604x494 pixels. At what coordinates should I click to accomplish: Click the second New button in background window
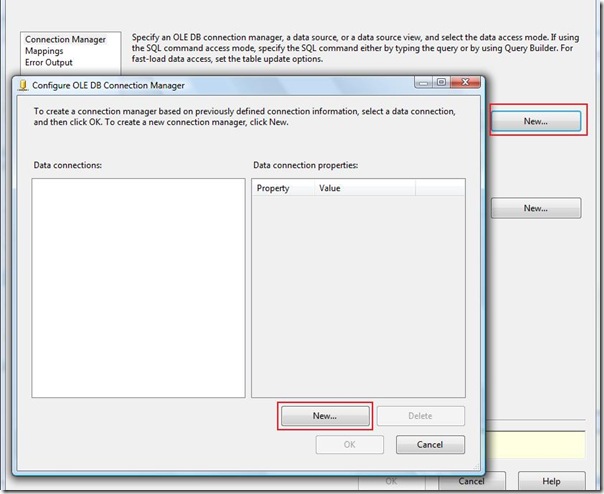pyautogui.click(x=536, y=208)
